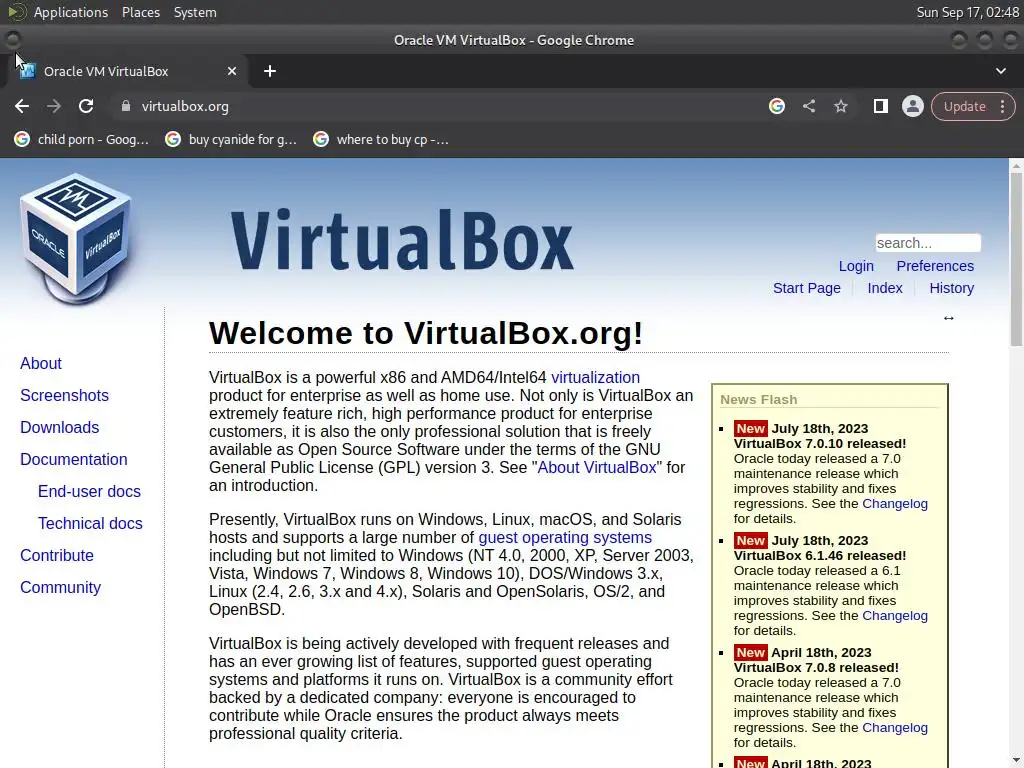Close the Oracle VM VirtualBox tab
Image resolution: width=1024 pixels, height=768 pixels.
[232, 71]
